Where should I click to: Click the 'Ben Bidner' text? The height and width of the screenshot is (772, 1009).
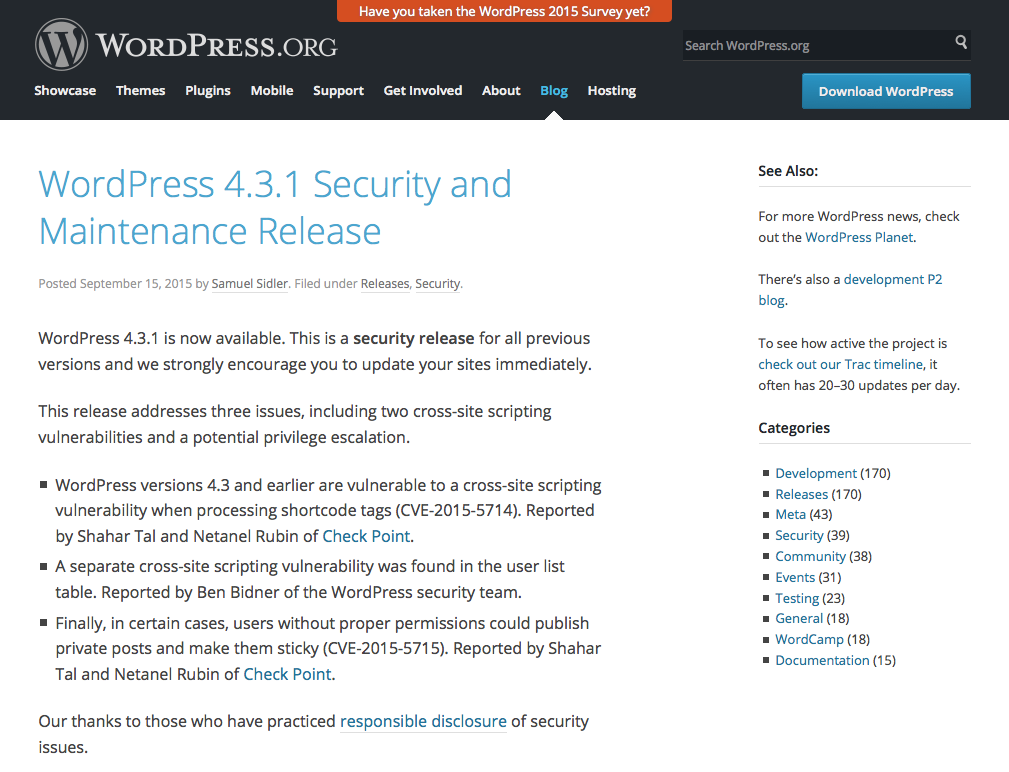click(x=238, y=593)
